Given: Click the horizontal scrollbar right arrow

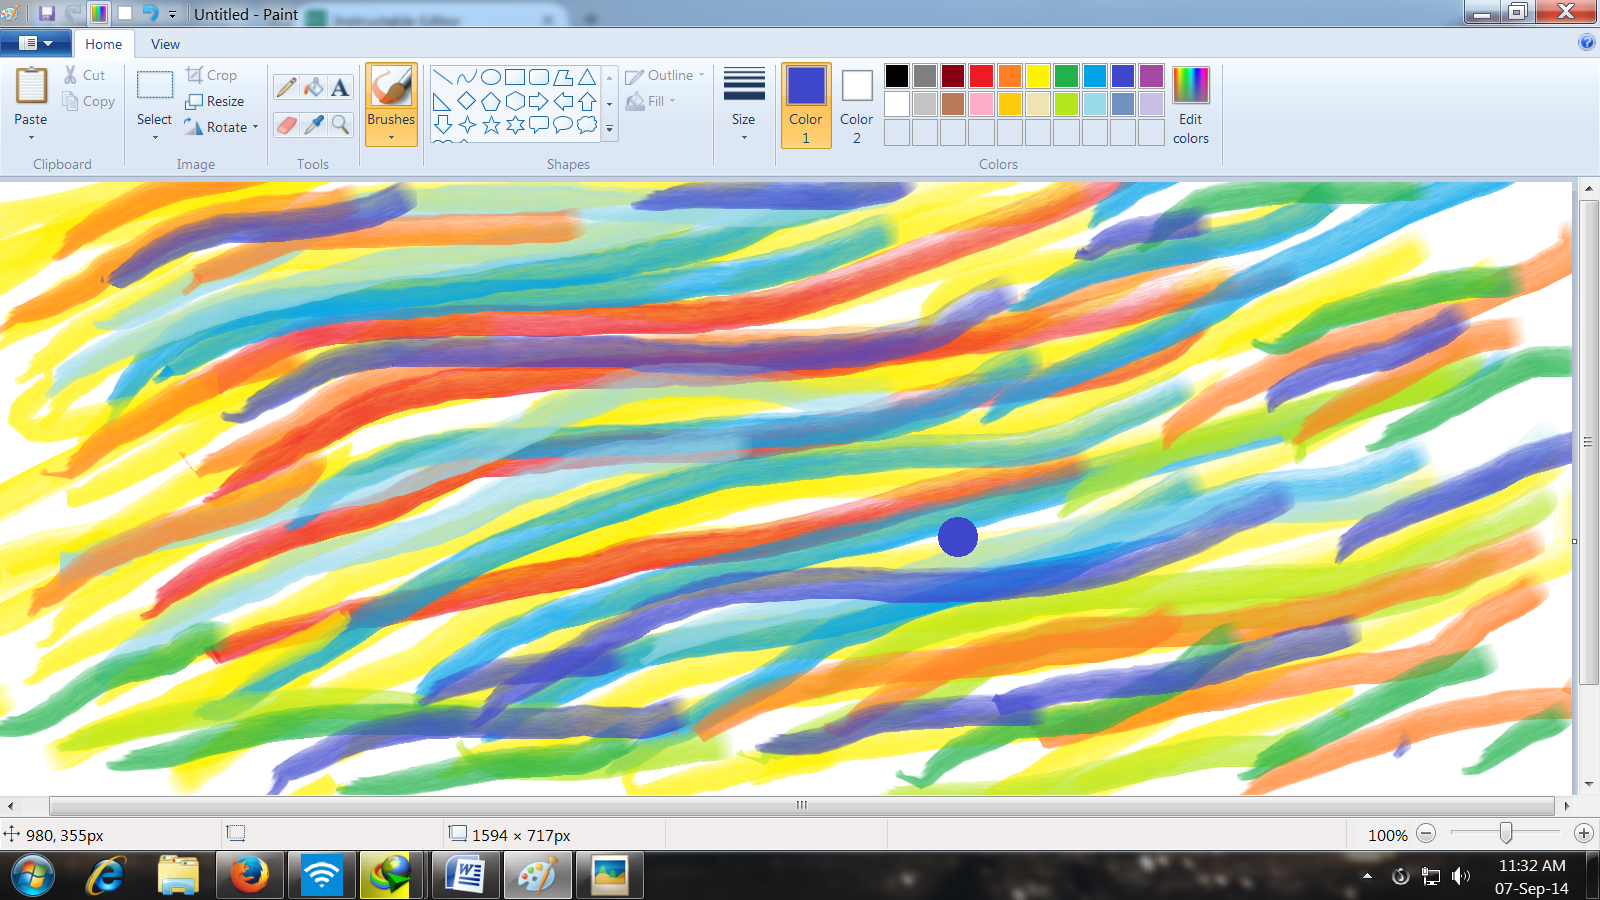Looking at the screenshot, I should 1566,805.
